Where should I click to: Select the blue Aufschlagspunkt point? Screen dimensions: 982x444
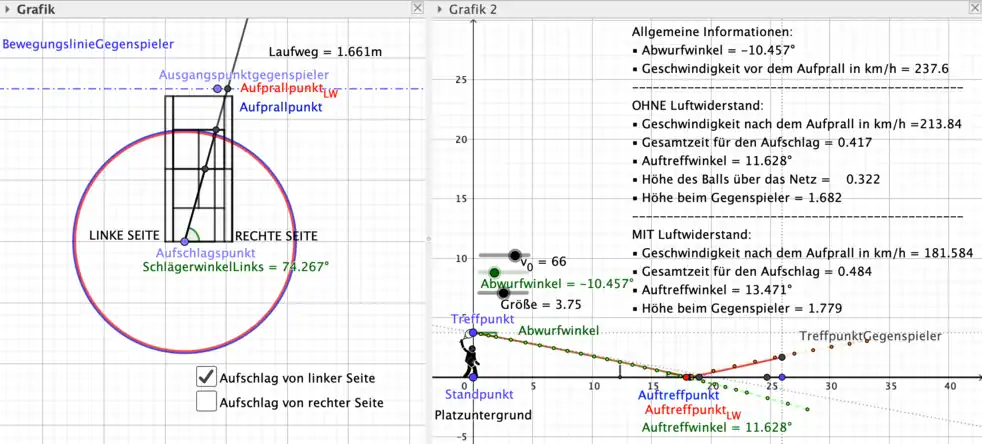[185, 241]
